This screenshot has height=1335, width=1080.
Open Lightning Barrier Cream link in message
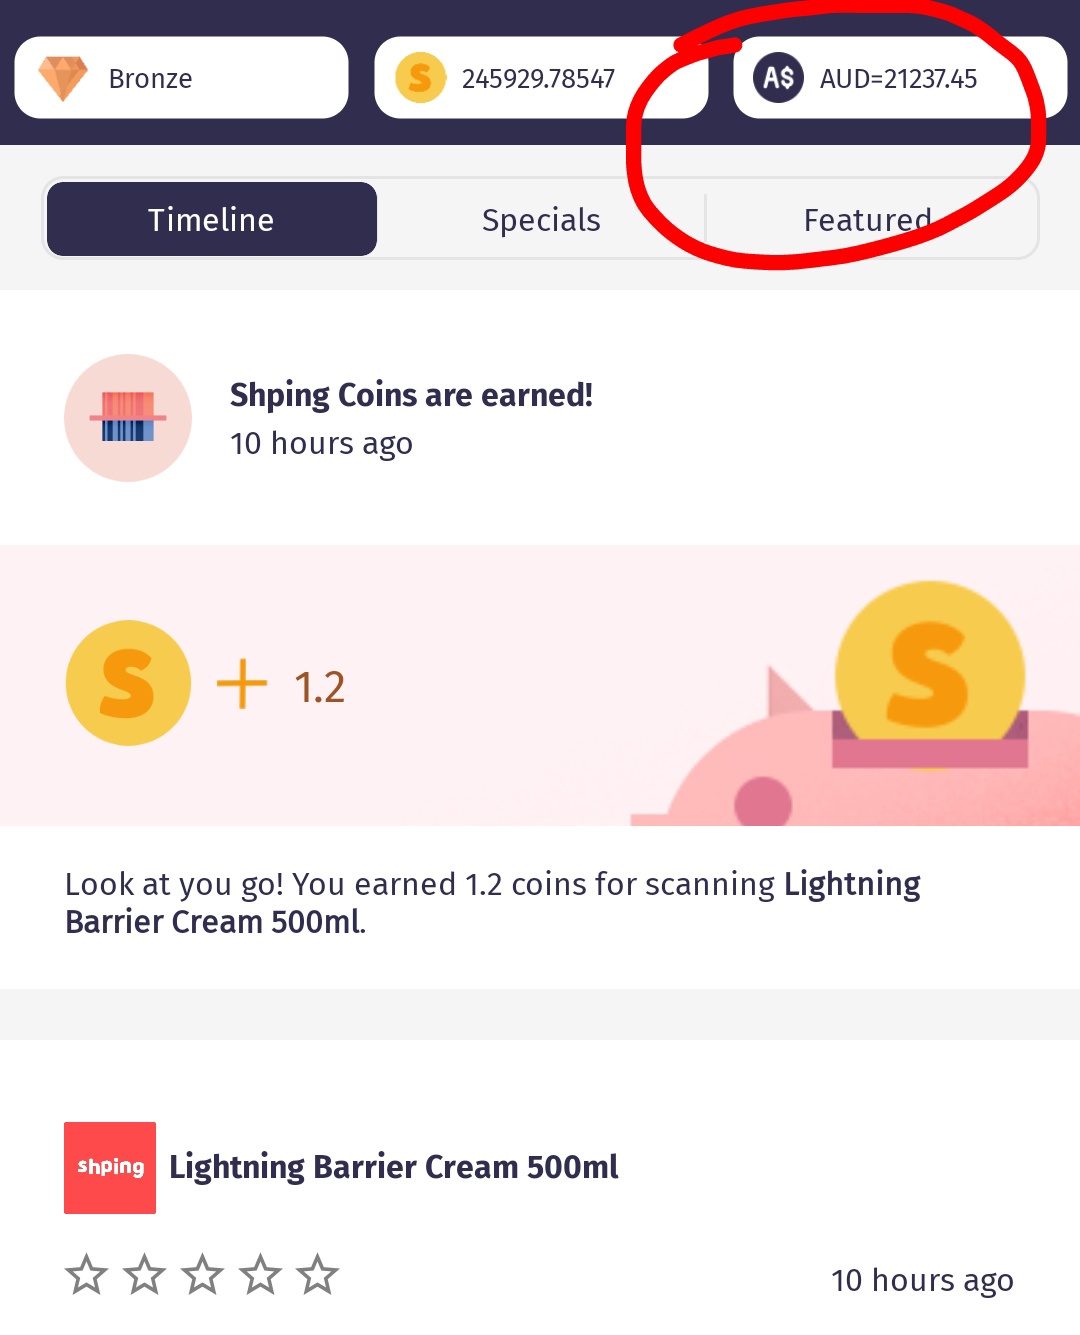pyautogui.click(x=493, y=902)
